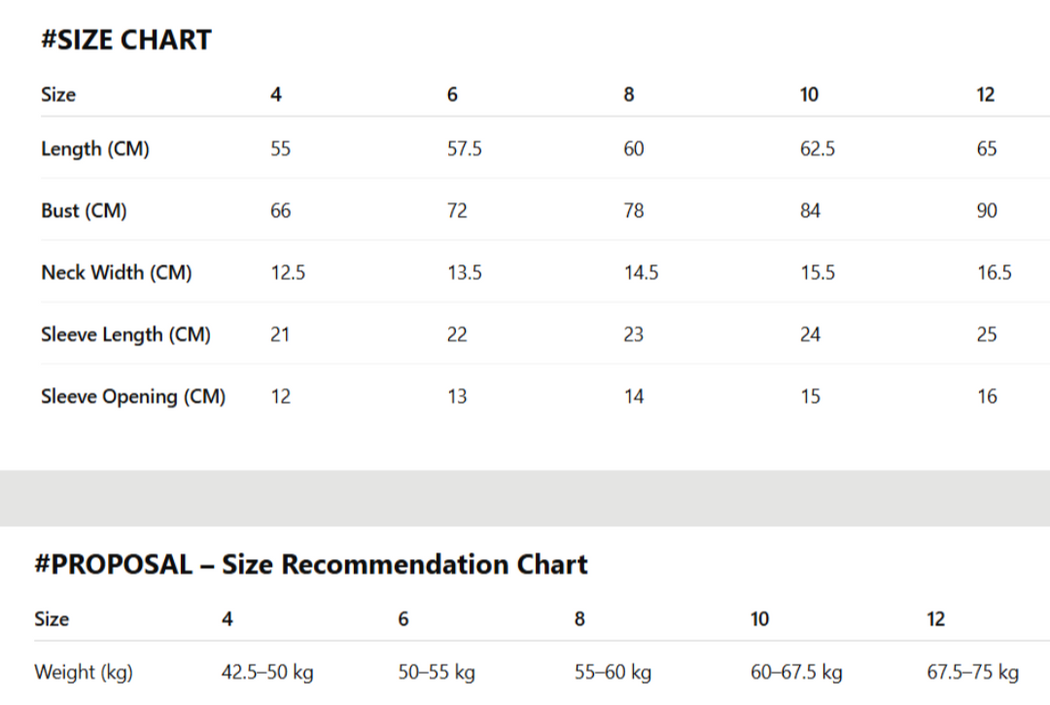The image size is (1050, 705).
Task: Select the "Sleeve Opening (CM)" row label
Action: point(133,397)
